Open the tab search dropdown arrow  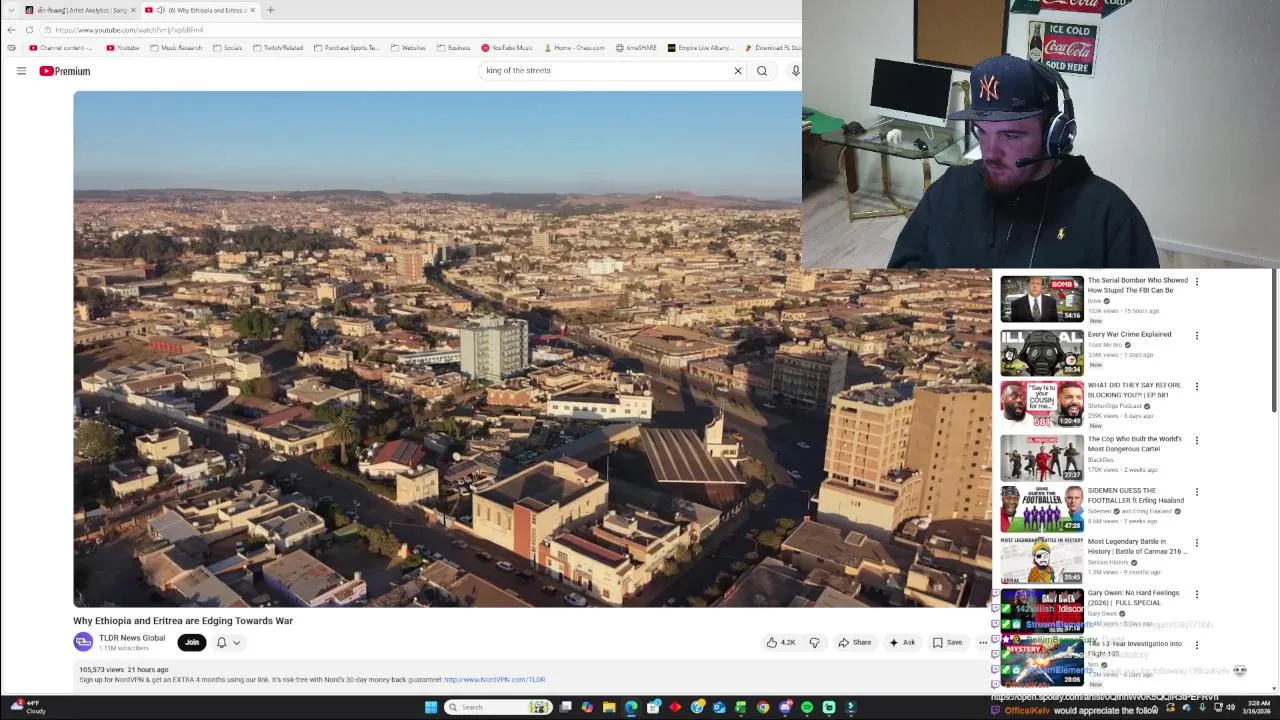point(11,10)
